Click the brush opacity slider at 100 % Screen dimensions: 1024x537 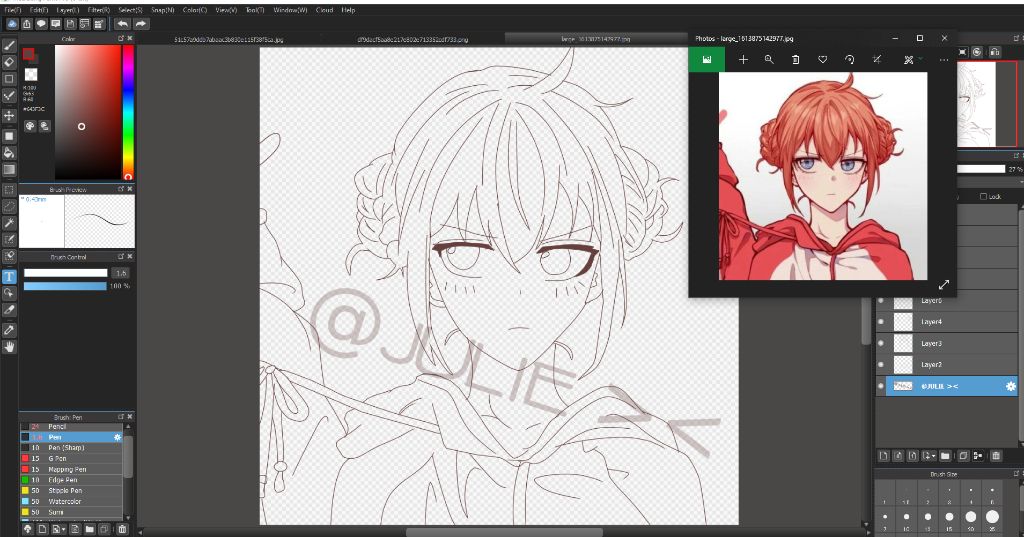coord(65,286)
